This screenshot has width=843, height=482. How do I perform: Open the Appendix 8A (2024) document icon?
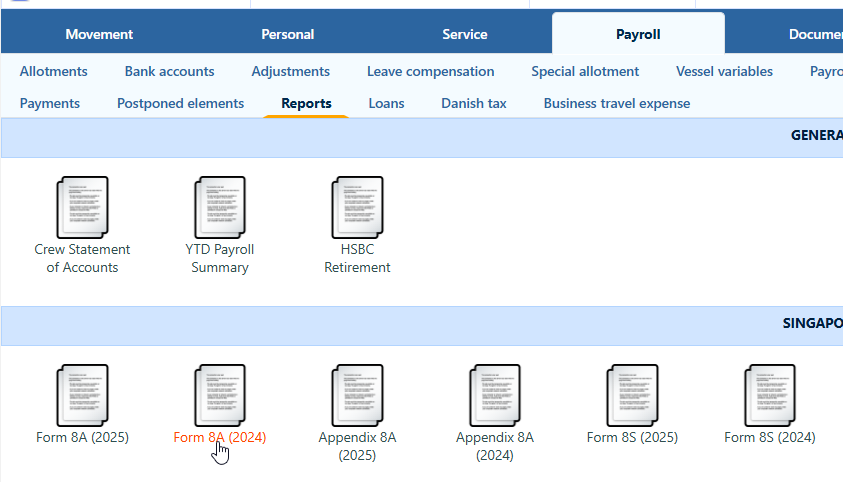[495, 395]
